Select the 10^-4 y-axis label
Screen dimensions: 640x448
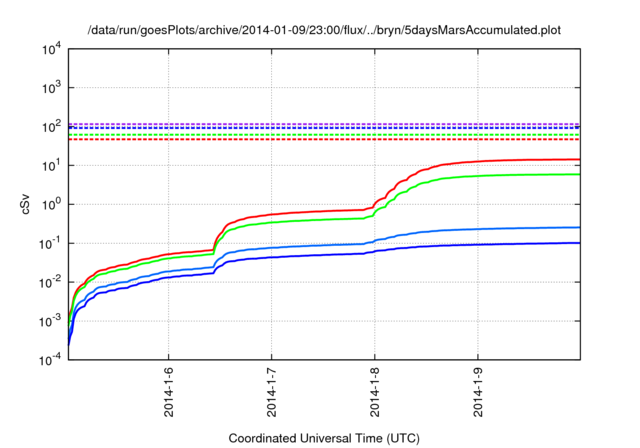coord(51,359)
